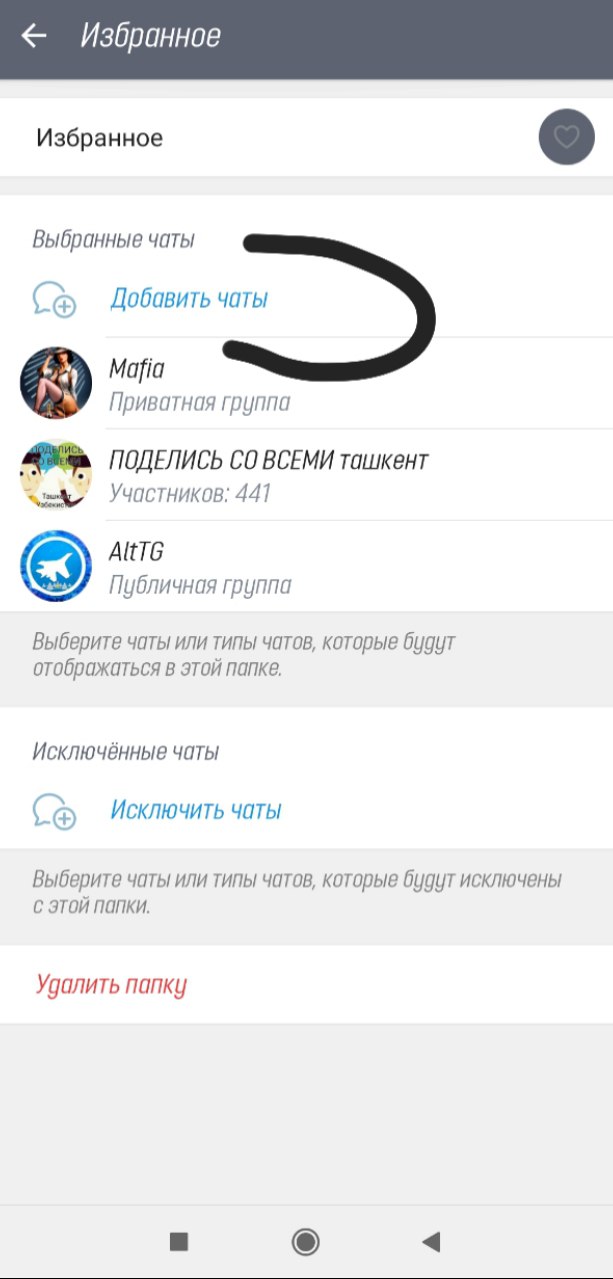This screenshot has height=1279, width=613.
Task: Select the Исключить чаты link
Action: (196, 810)
